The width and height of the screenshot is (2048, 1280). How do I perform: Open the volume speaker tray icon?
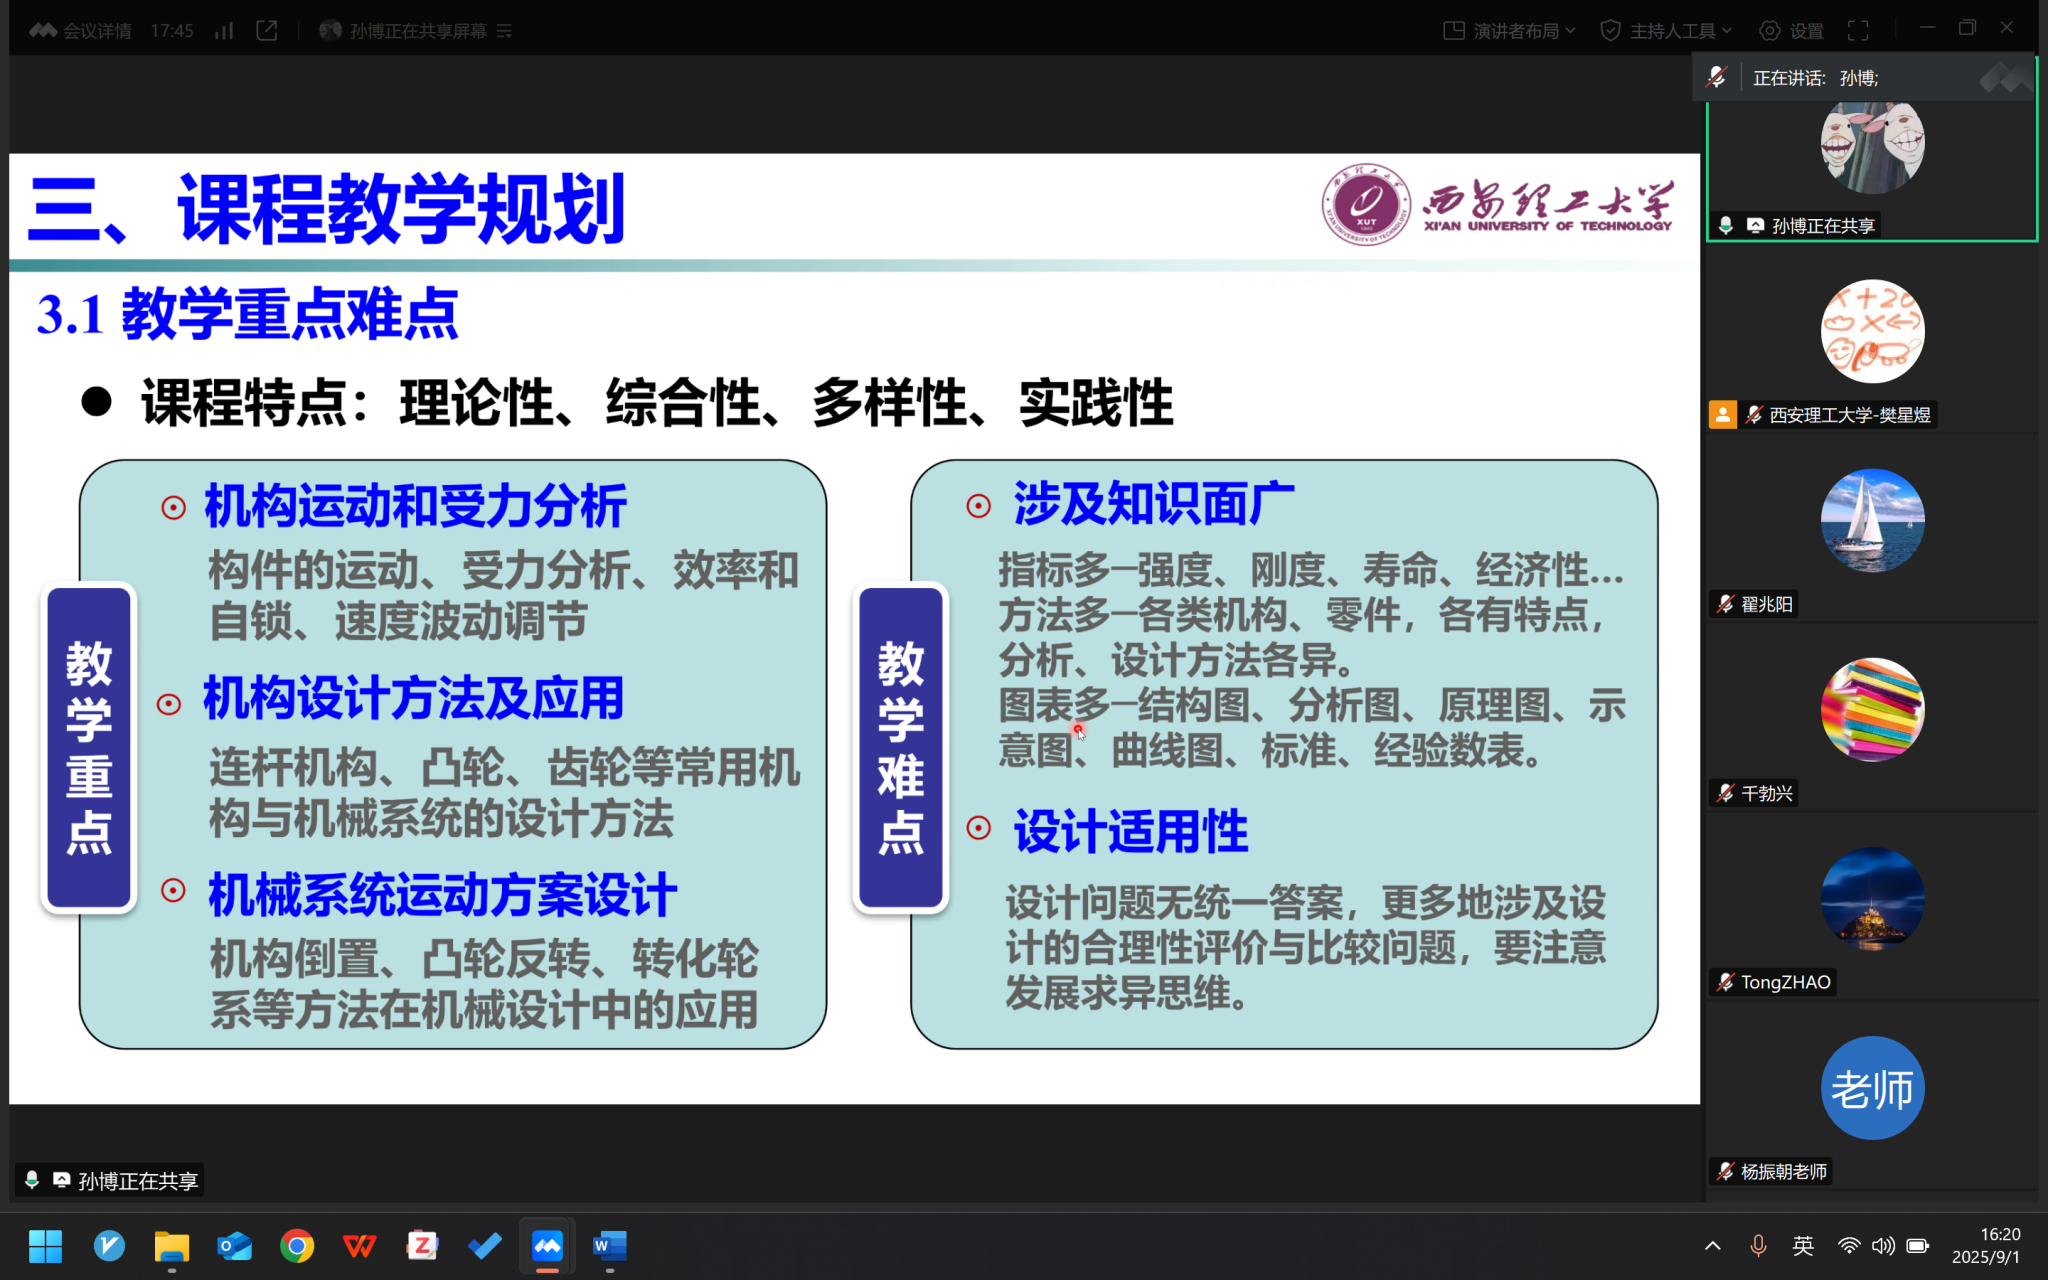1883,1246
